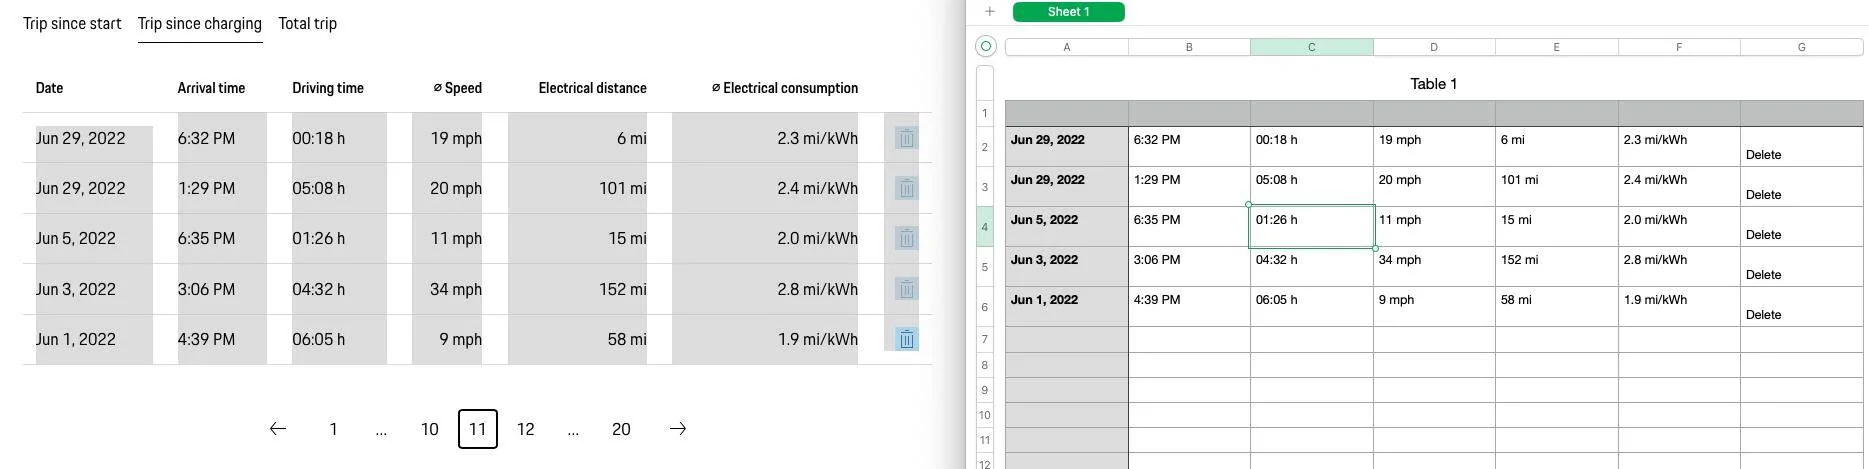The height and width of the screenshot is (469, 1869).
Task: Click trash icon on Jun 3, 2022 row
Action: click(x=906, y=289)
